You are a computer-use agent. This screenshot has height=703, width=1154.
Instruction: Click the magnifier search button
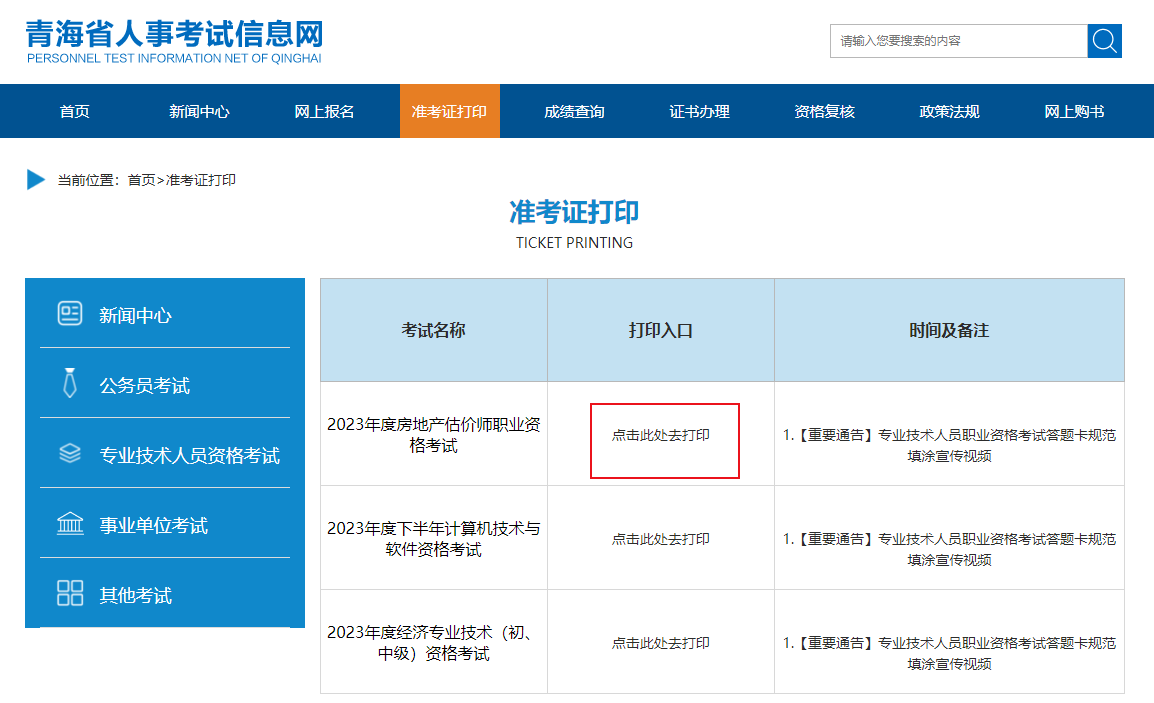[1104, 41]
